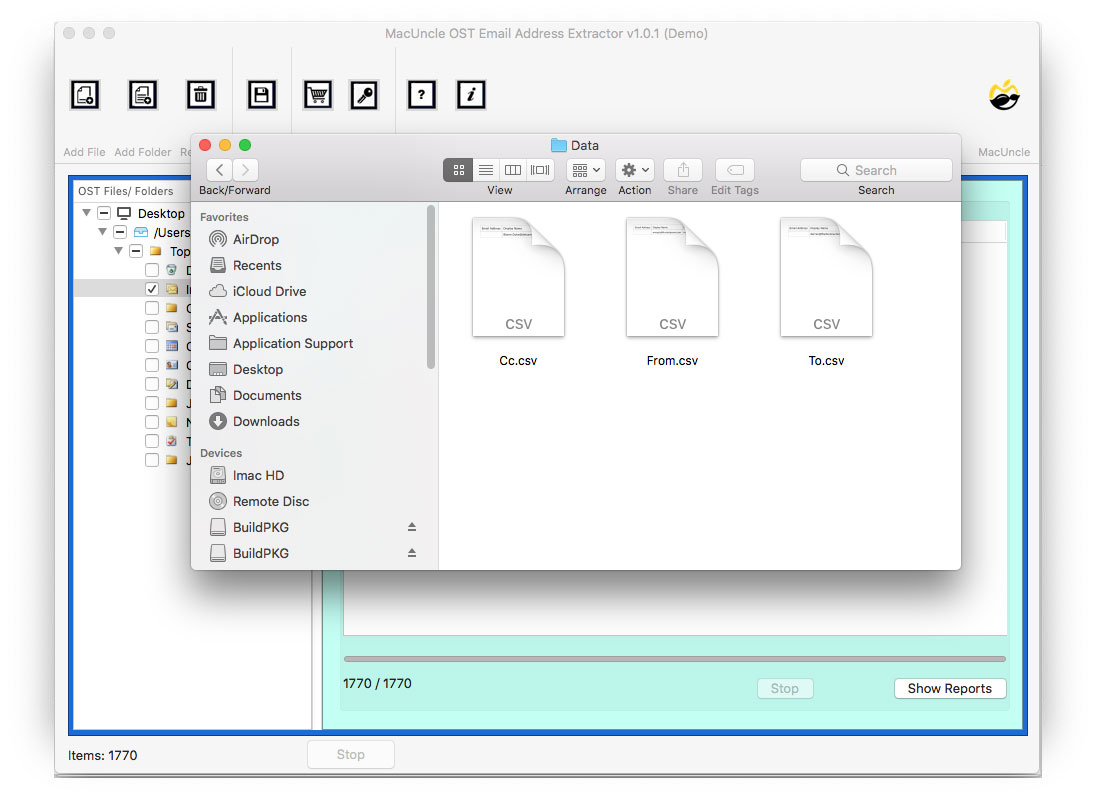Screen dimensions: 1096x799
Task: Click the Stop button beside Show Reports
Action: click(x=785, y=689)
